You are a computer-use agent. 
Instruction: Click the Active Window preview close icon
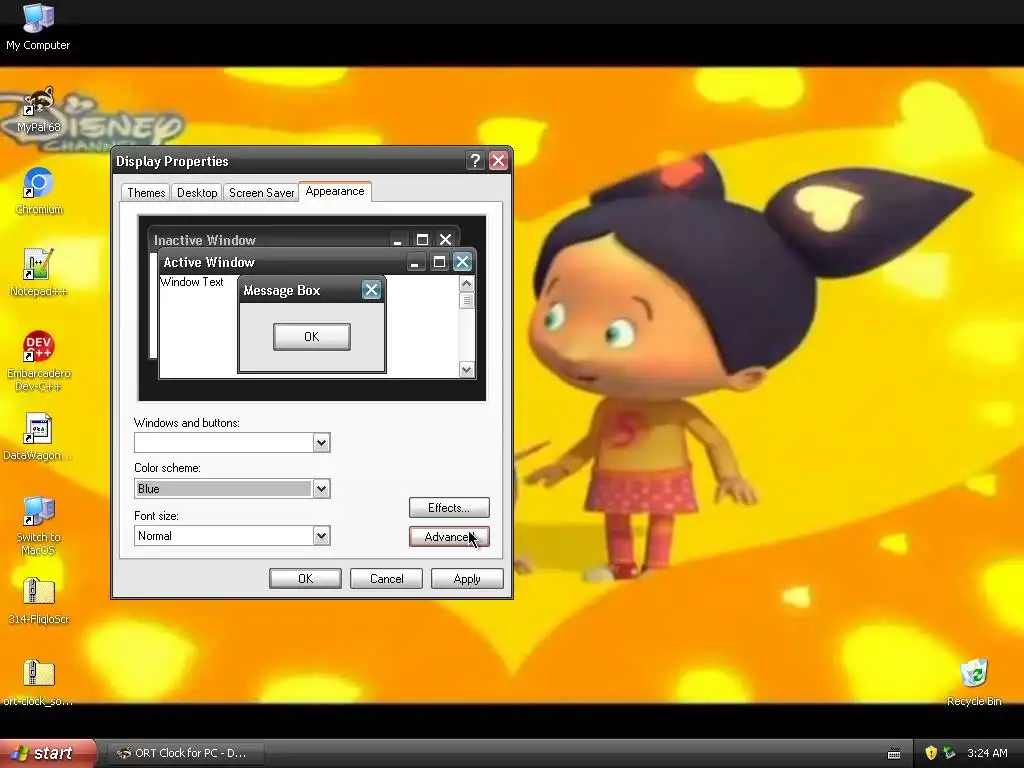tap(462, 262)
